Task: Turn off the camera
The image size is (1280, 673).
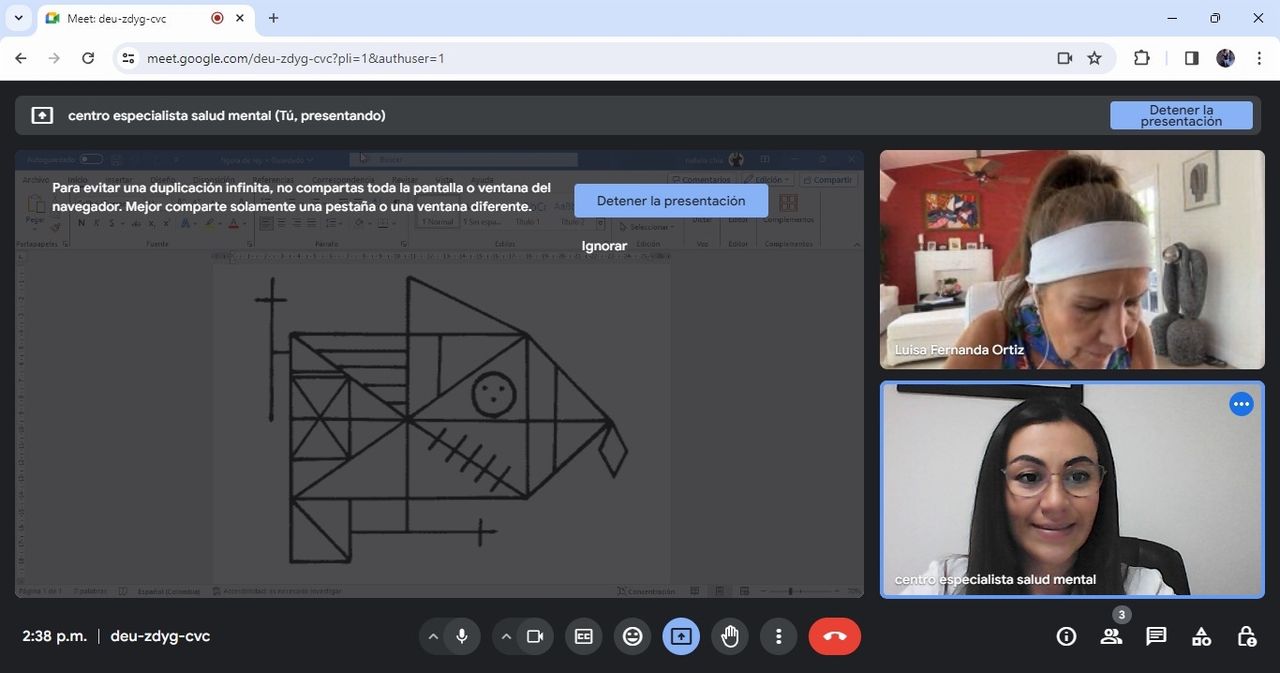Action: 535,636
